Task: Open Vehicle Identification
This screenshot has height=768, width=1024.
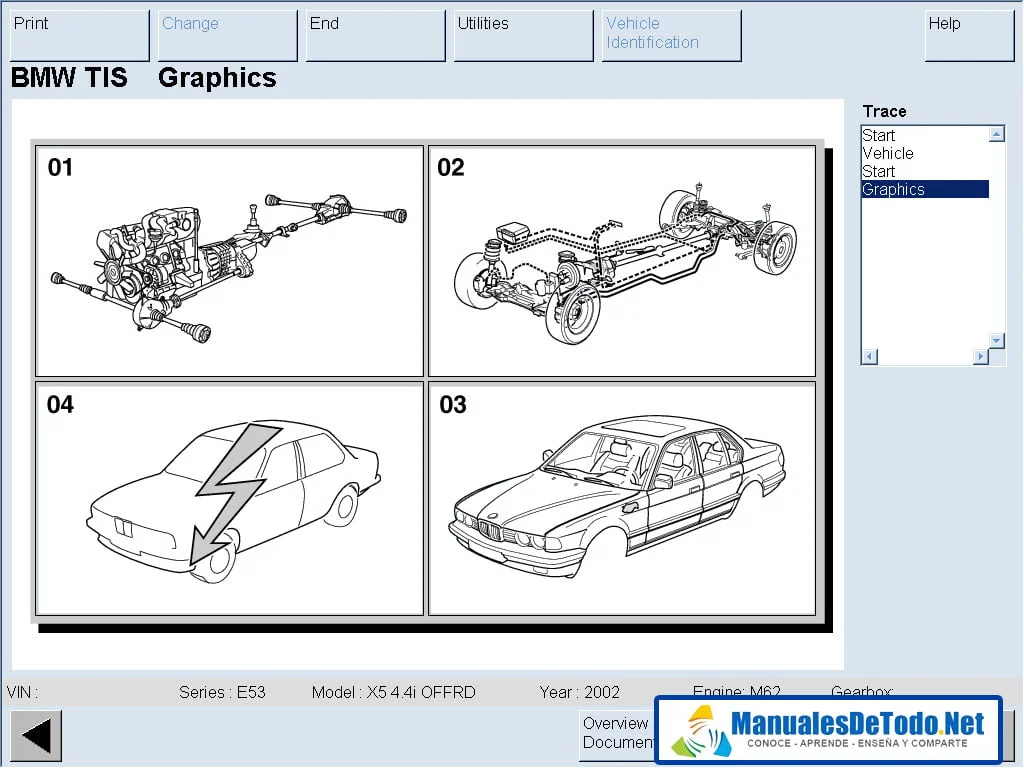Action: coord(671,35)
